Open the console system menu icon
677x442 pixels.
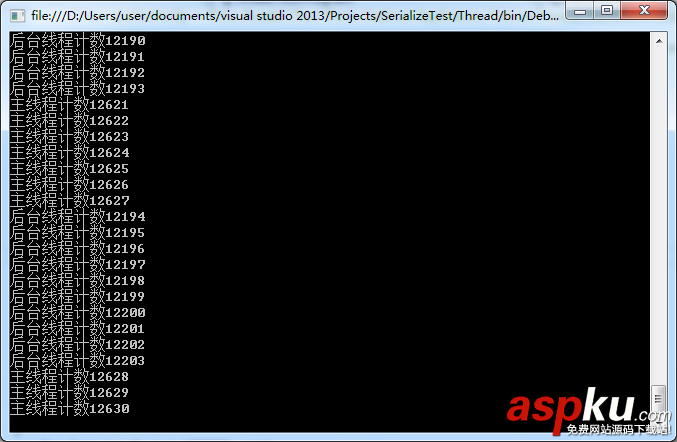coord(17,16)
